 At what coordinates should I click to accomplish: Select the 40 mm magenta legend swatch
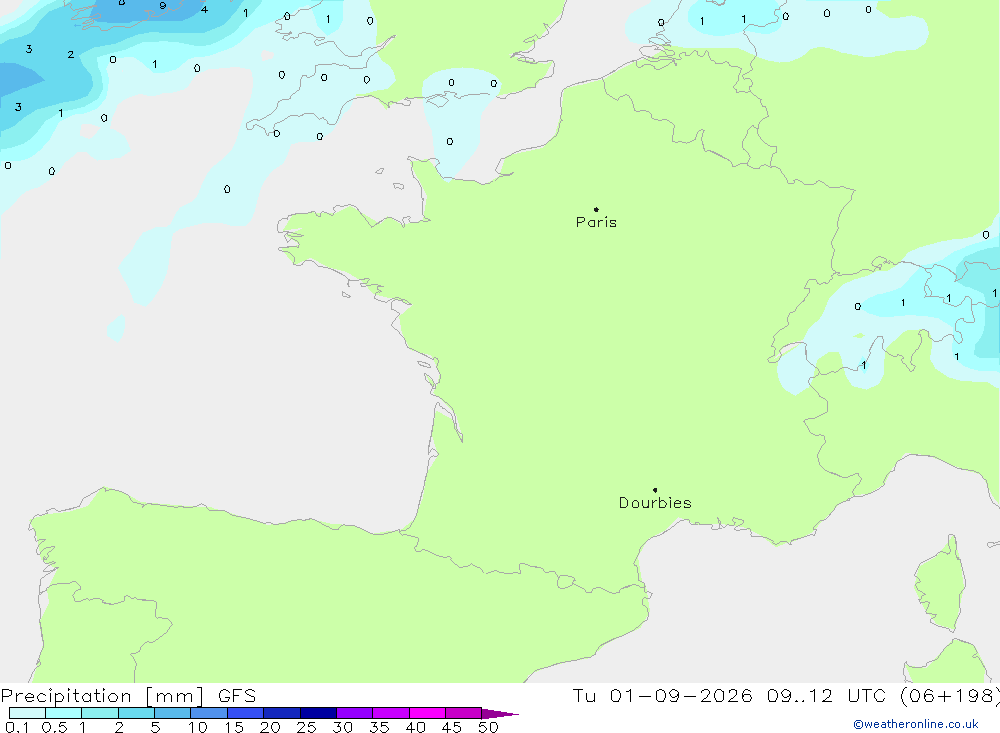pos(427,713)
